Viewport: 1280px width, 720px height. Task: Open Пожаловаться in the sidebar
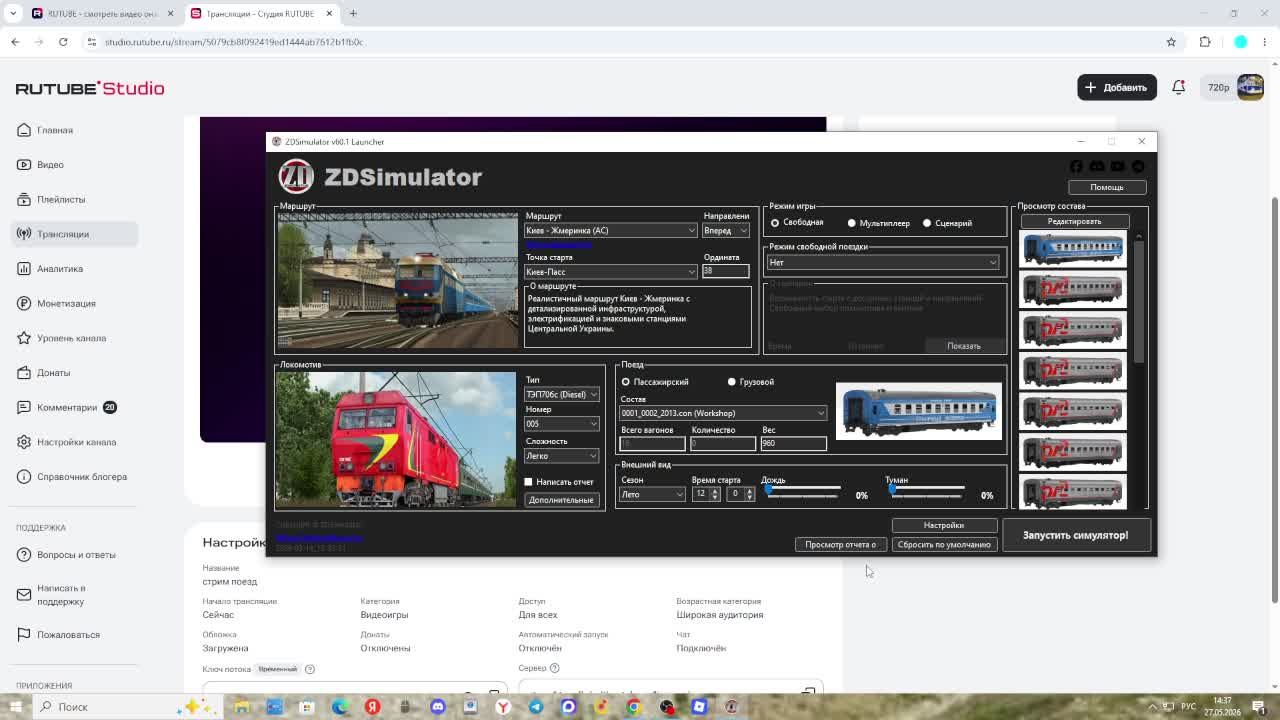[68, 635]
